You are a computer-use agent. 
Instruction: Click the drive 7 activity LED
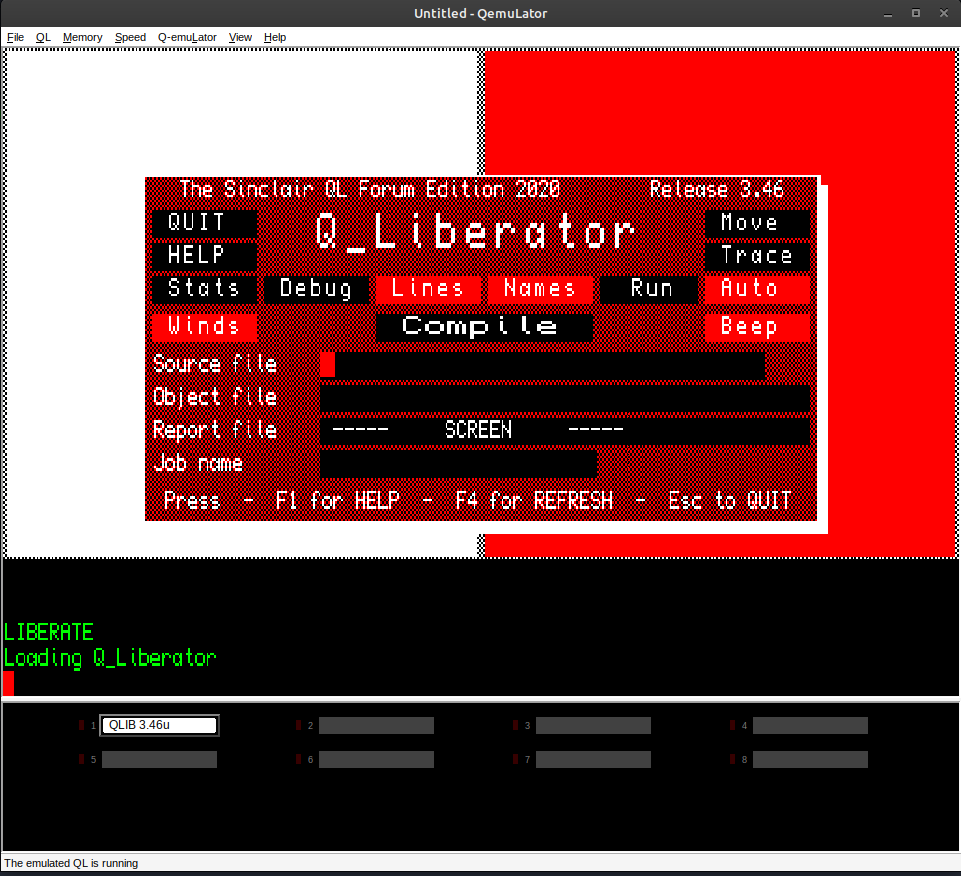click(515, 760)
